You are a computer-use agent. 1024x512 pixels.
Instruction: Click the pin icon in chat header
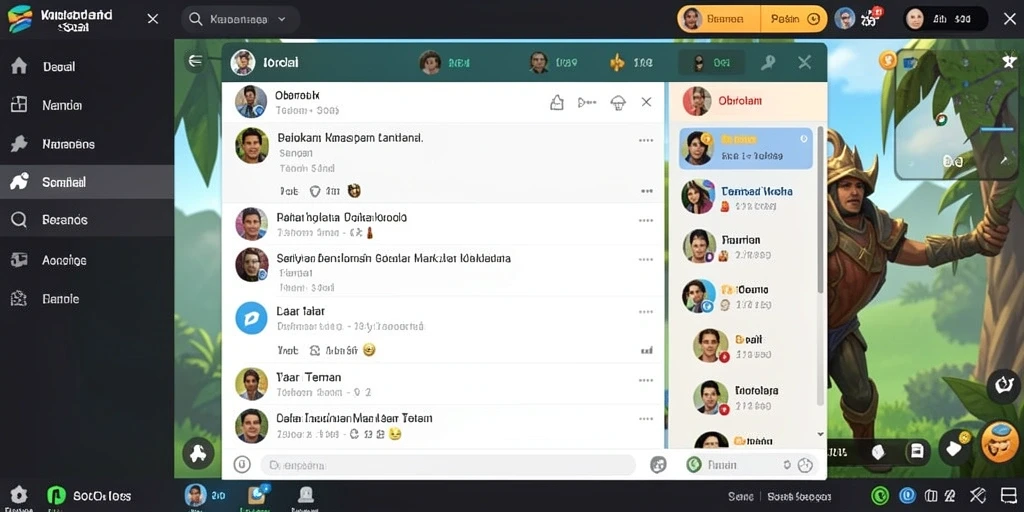[768, 63]
